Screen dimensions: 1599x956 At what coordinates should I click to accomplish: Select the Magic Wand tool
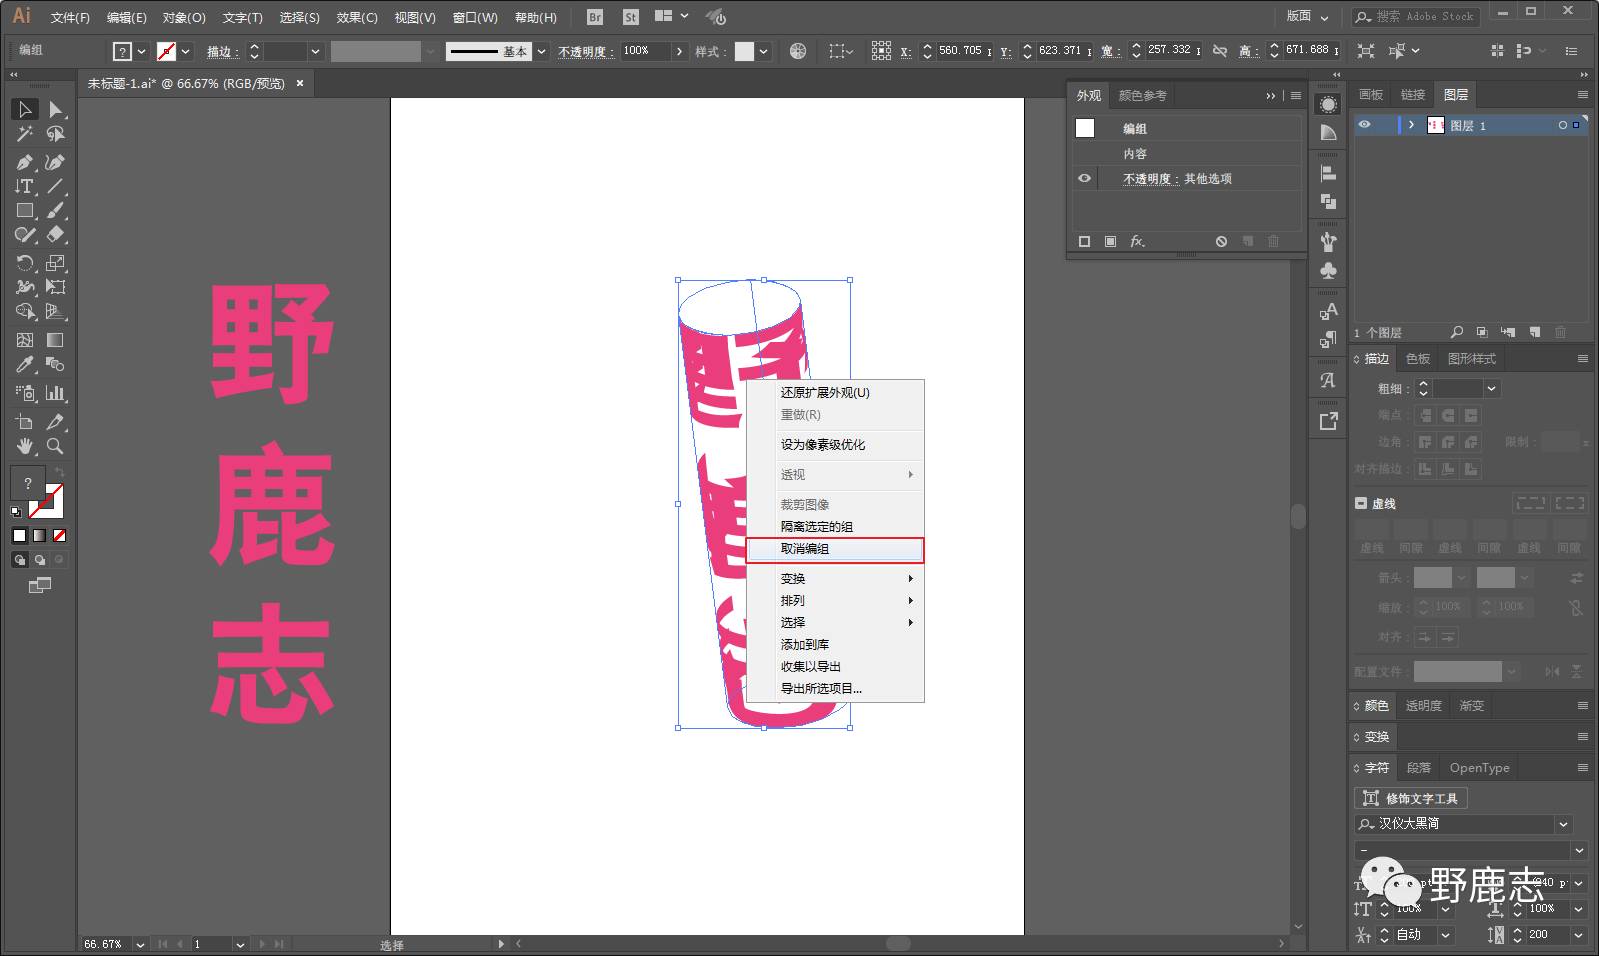(x=25, y=134)
